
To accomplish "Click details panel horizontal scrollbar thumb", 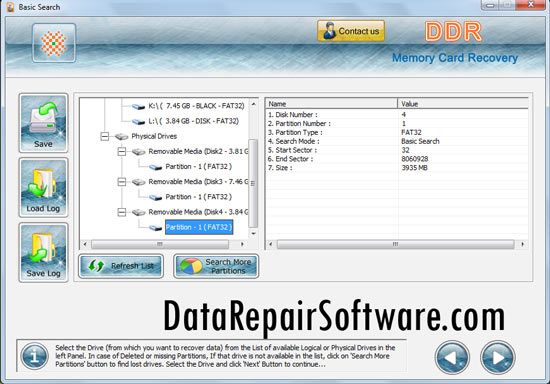I will tap(396, 244).
